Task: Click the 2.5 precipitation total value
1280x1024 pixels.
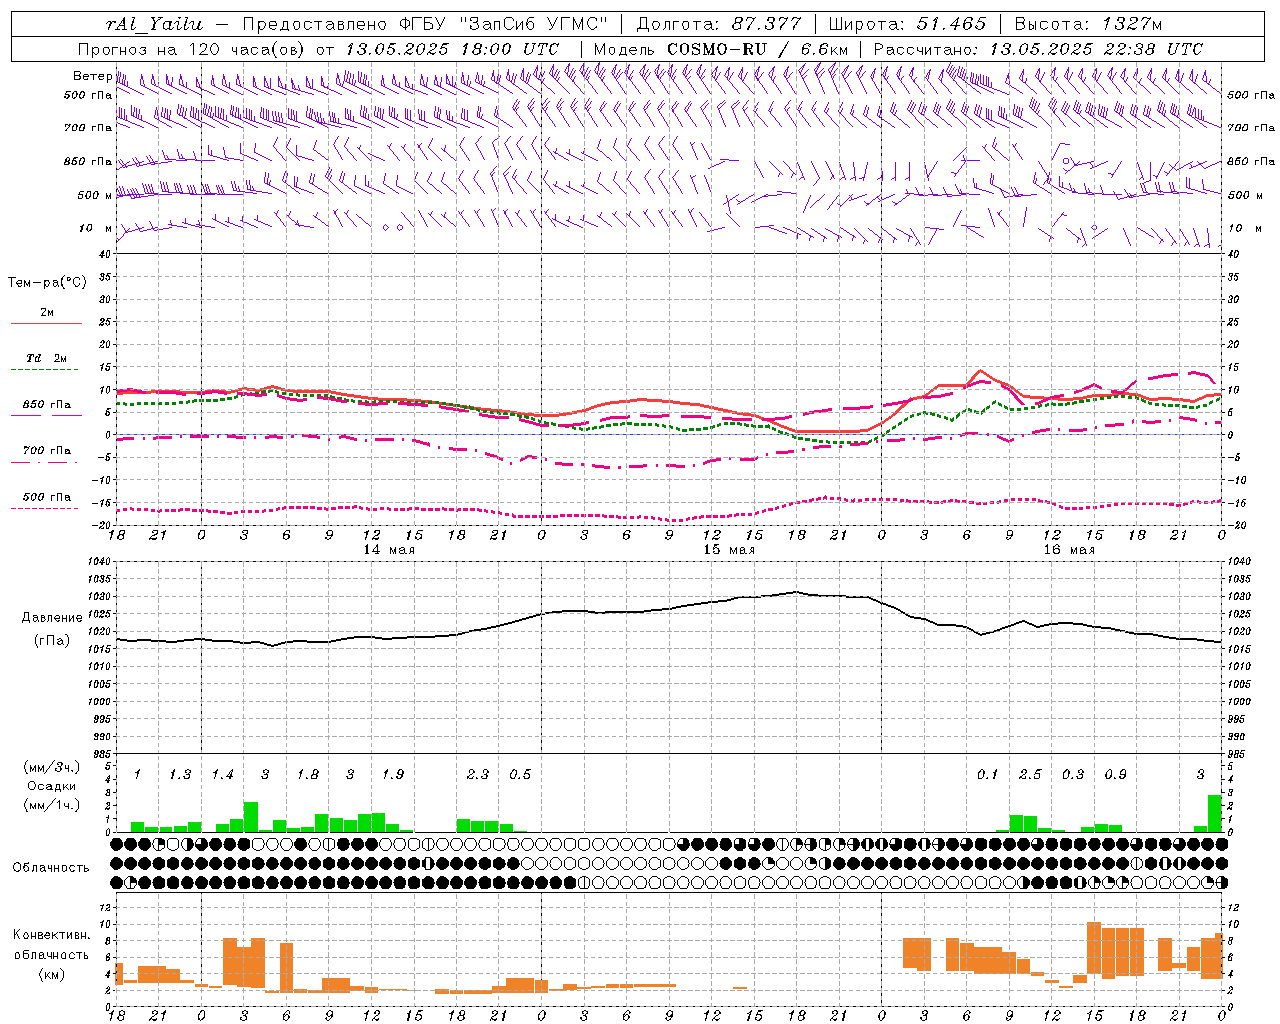Action: coord(1030,775)
